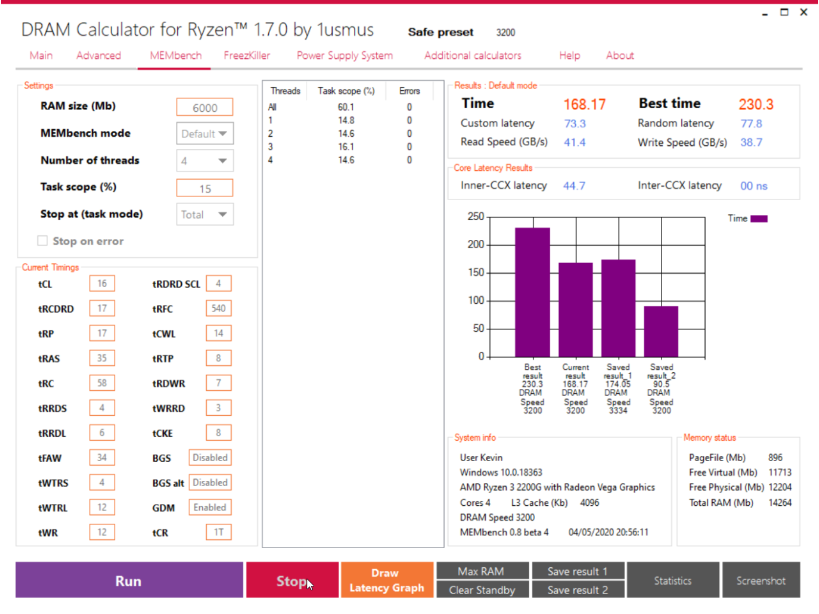Click the tRC value 58 field
The image size is (819, 614).
(x=102, y=383)
